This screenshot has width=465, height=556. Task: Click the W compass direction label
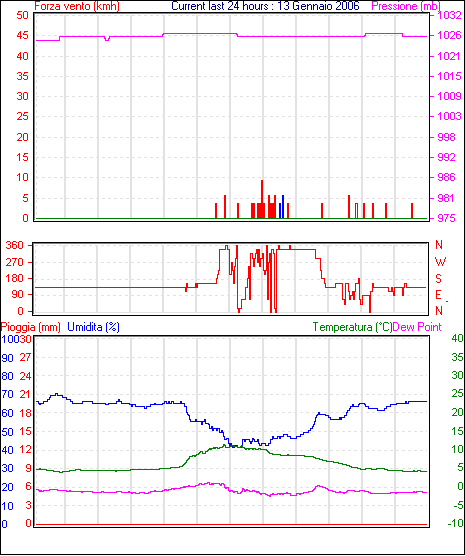click(440, 262)
